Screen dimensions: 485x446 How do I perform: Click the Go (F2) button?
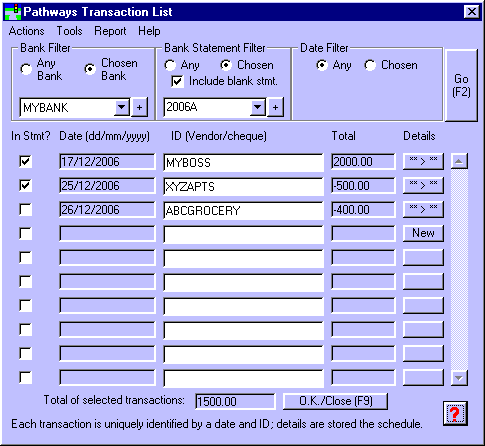461,85
